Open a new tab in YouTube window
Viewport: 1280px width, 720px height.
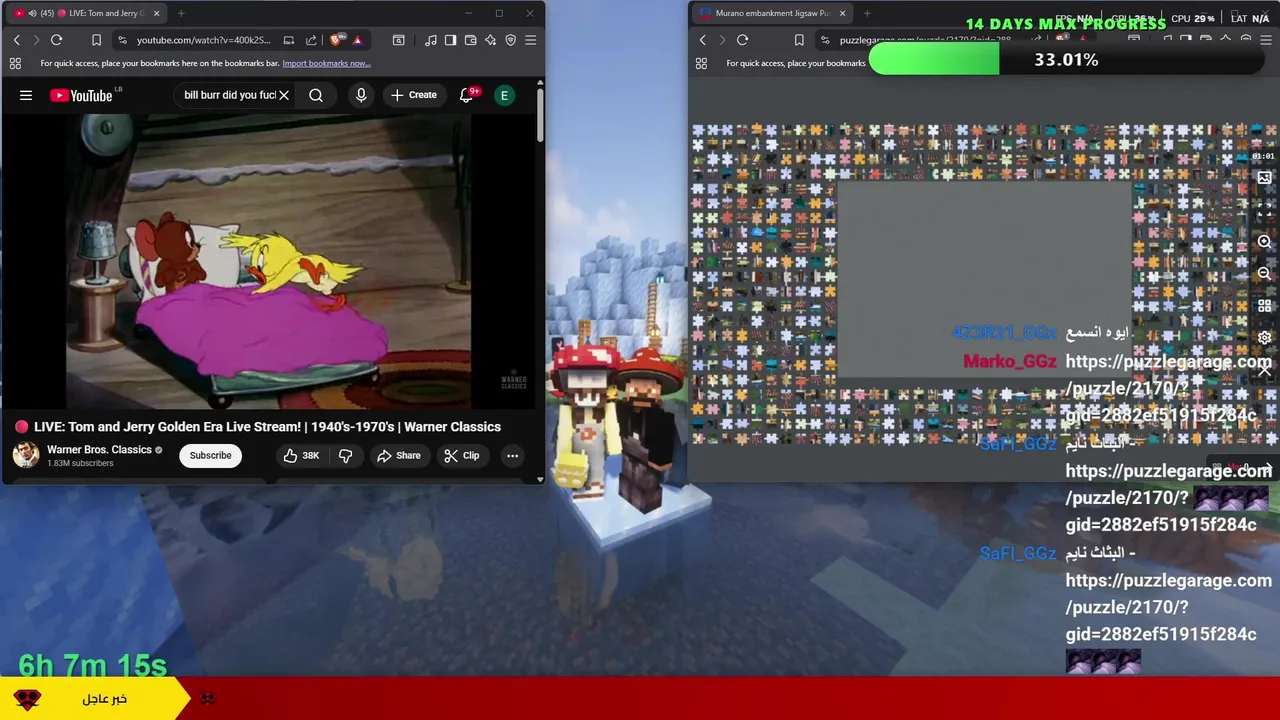coord(181,13)
